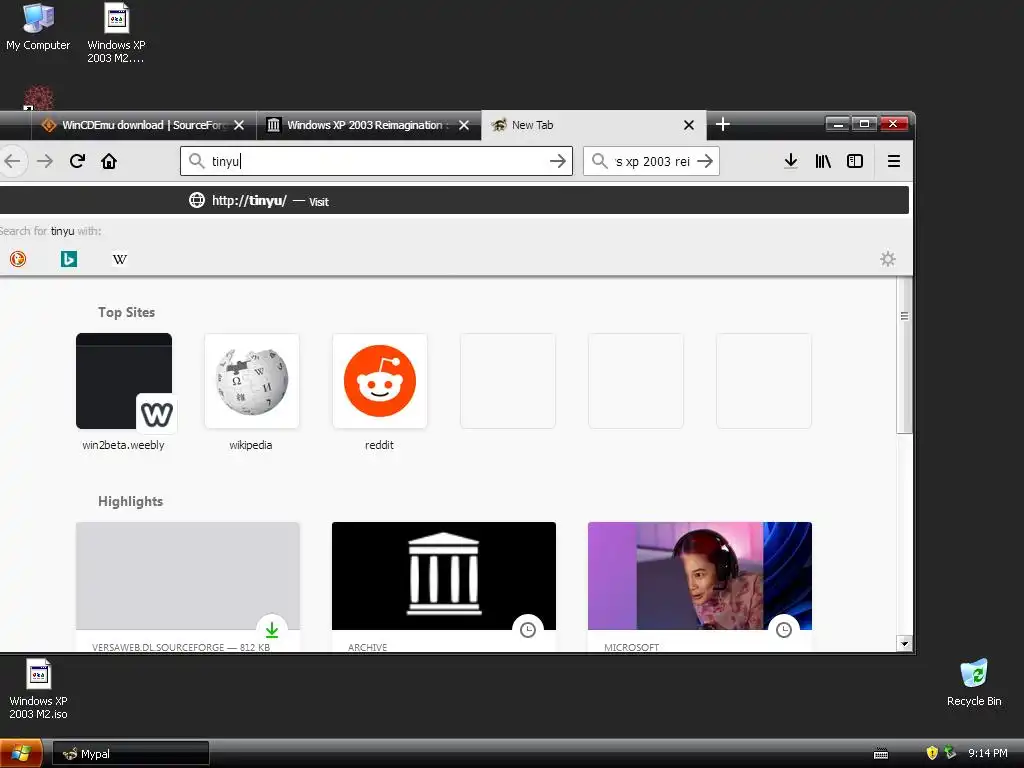The height and width of the screenshot is (768, 1024).
Task: Click the address bar containing tinyu
Action: (x=376, y=161)
